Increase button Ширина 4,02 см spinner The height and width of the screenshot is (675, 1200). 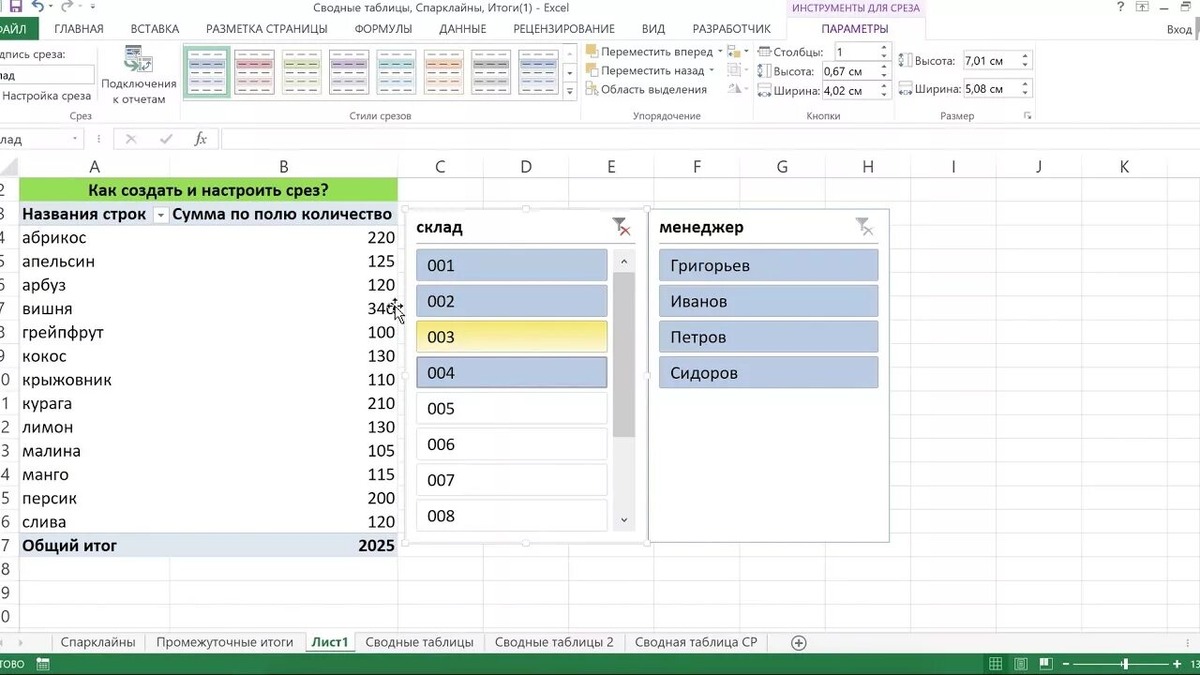point(884,87)
